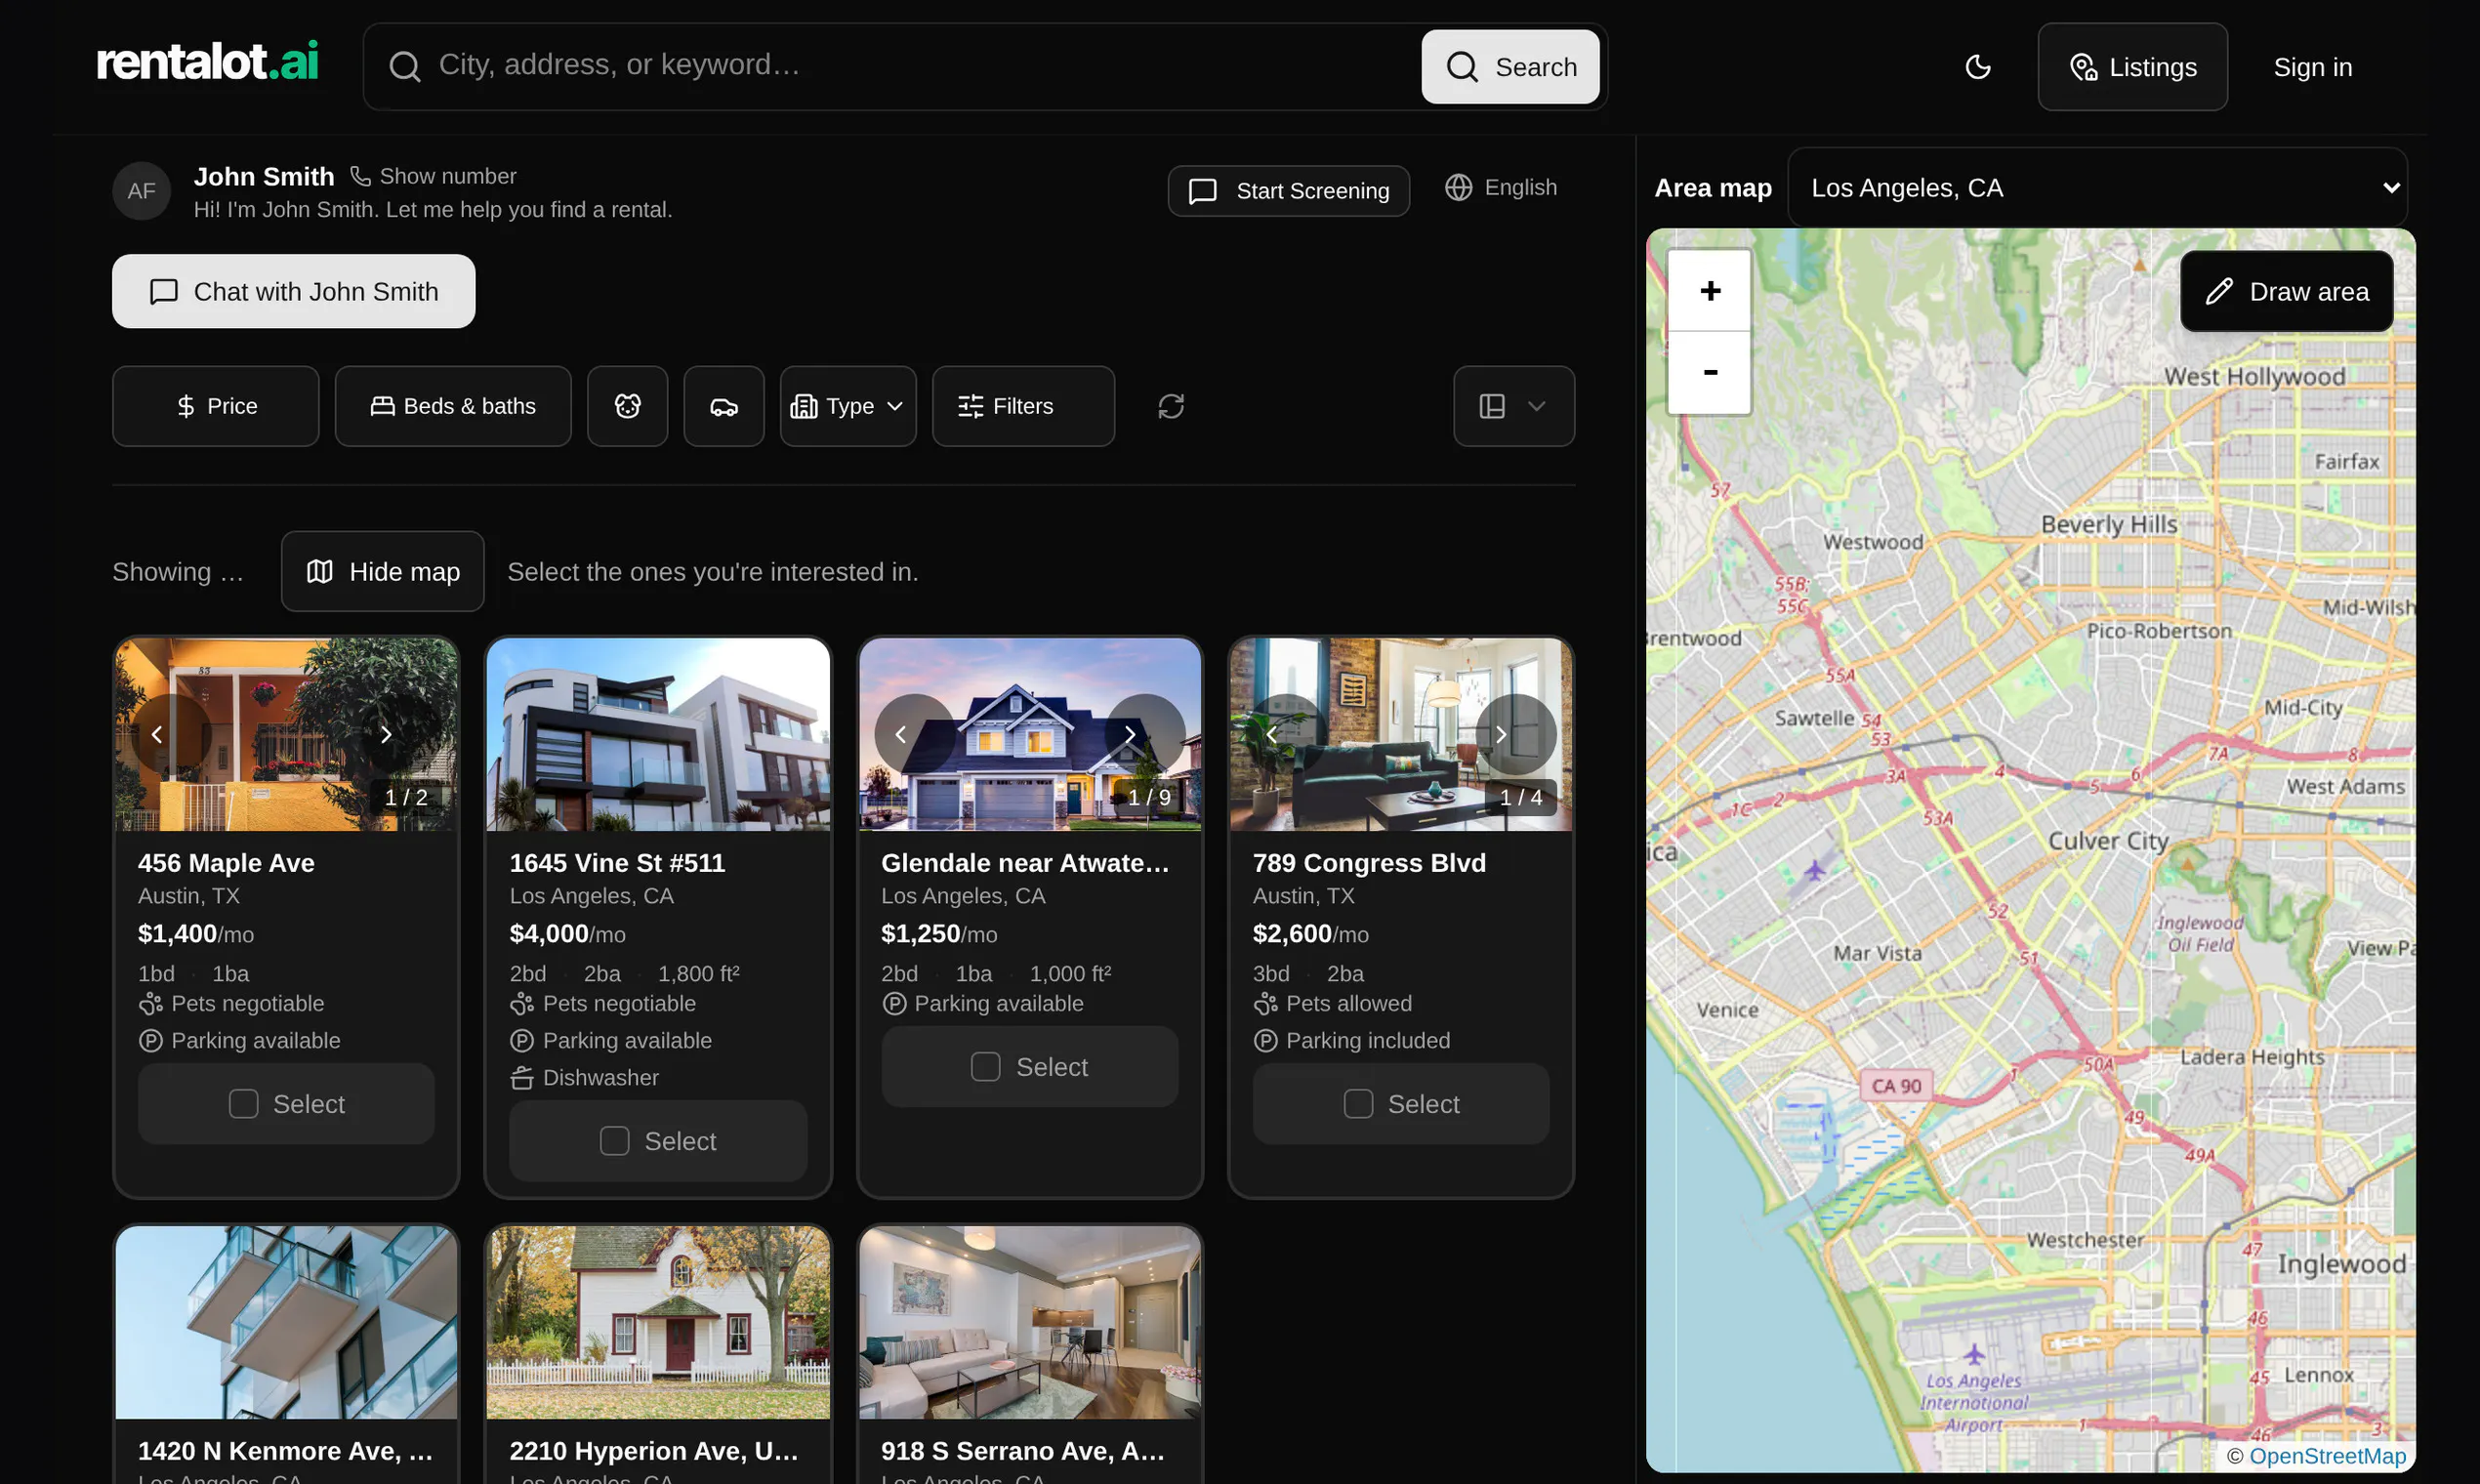The height and width of the screenshot is (1484, 2480).
Task: Show John Smith's phone number
Action: (433, 176)
